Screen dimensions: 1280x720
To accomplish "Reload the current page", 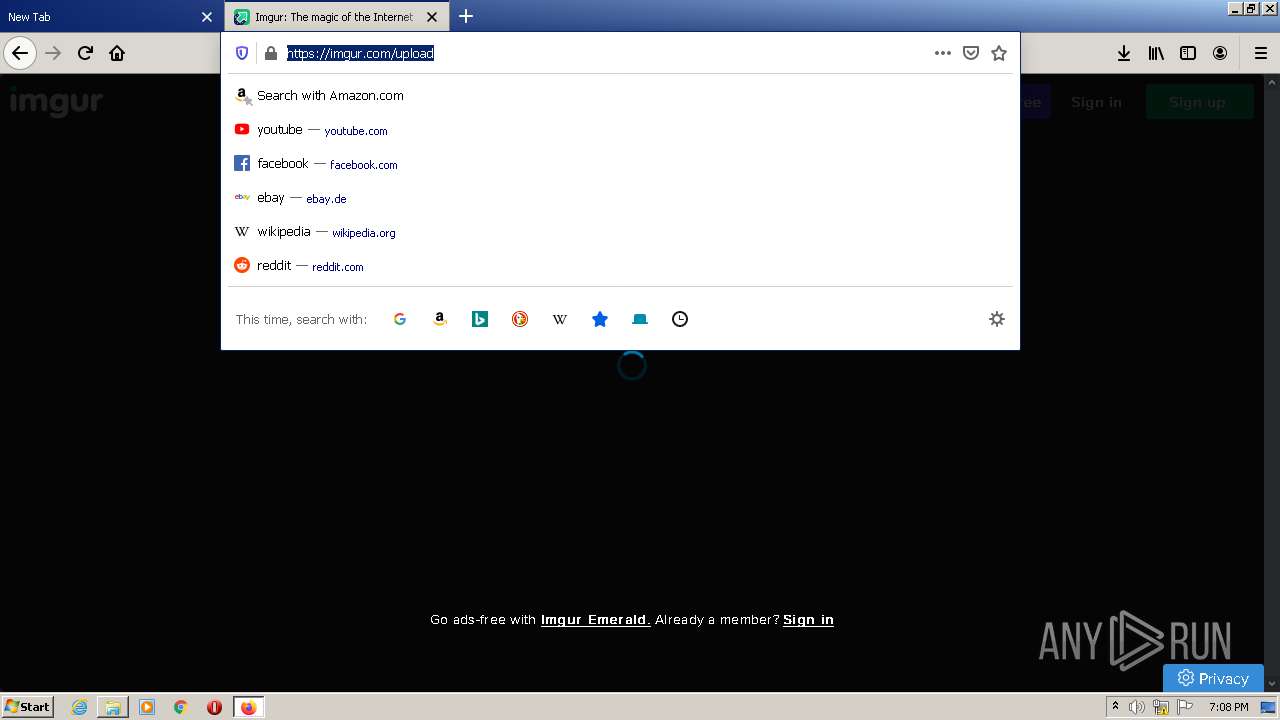I will [85, 53].
